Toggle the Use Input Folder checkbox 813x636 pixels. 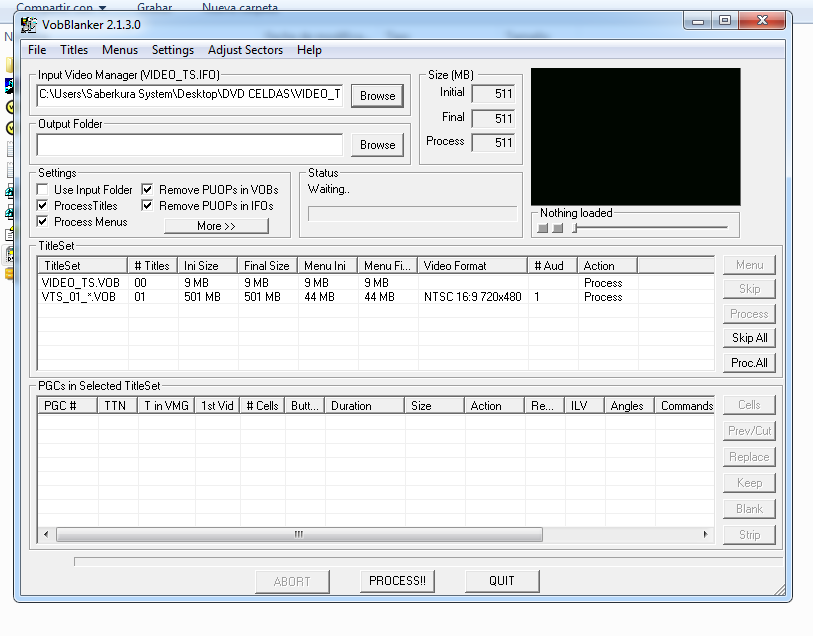click(x=43, y=190)
